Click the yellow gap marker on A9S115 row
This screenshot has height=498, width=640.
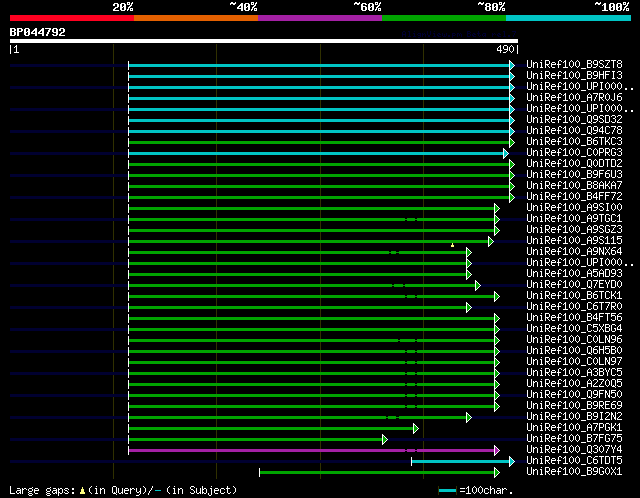[x=452, y=245]
